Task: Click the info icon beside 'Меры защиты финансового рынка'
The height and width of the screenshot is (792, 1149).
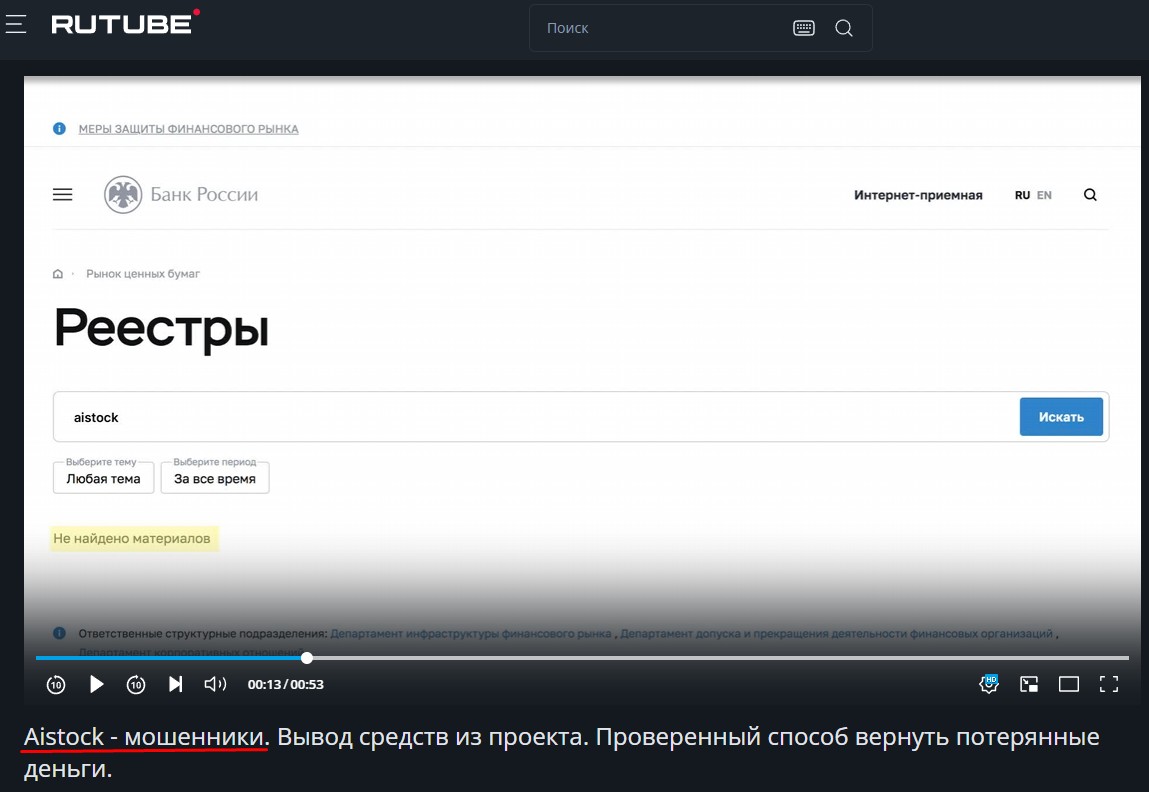Action: [59, 129]
